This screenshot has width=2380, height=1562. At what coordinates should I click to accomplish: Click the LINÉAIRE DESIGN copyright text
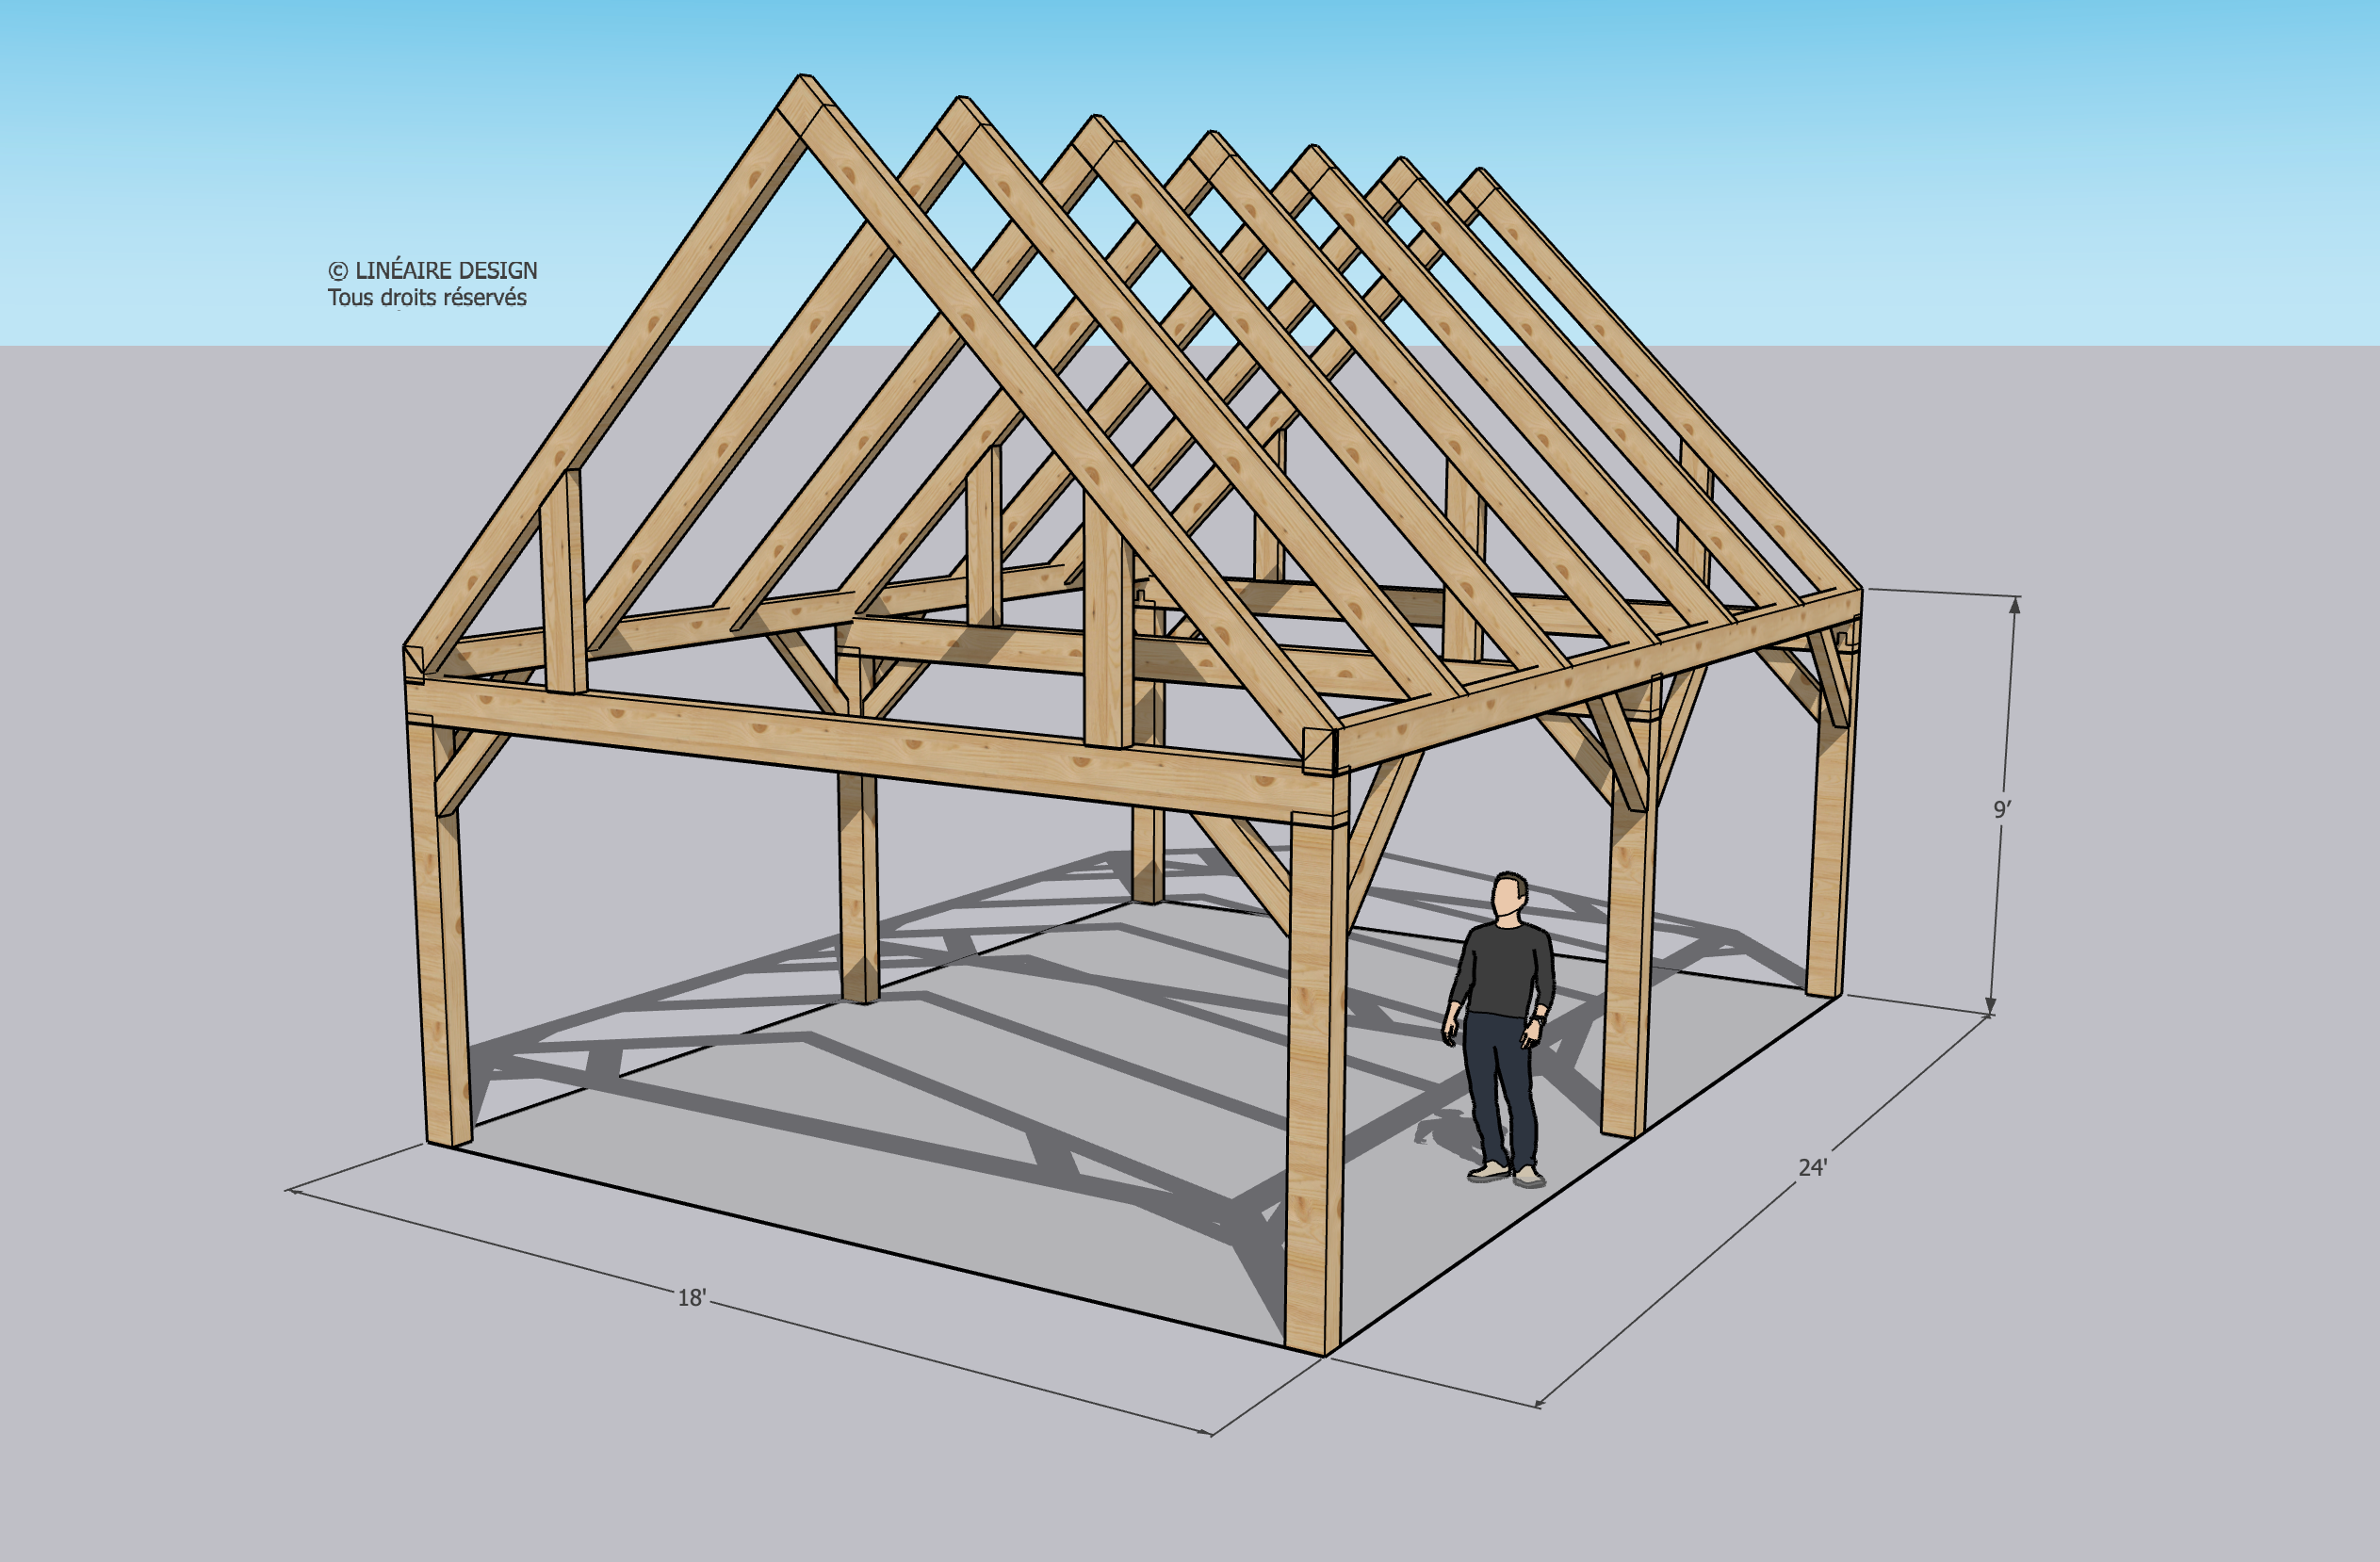click(433, 270)
